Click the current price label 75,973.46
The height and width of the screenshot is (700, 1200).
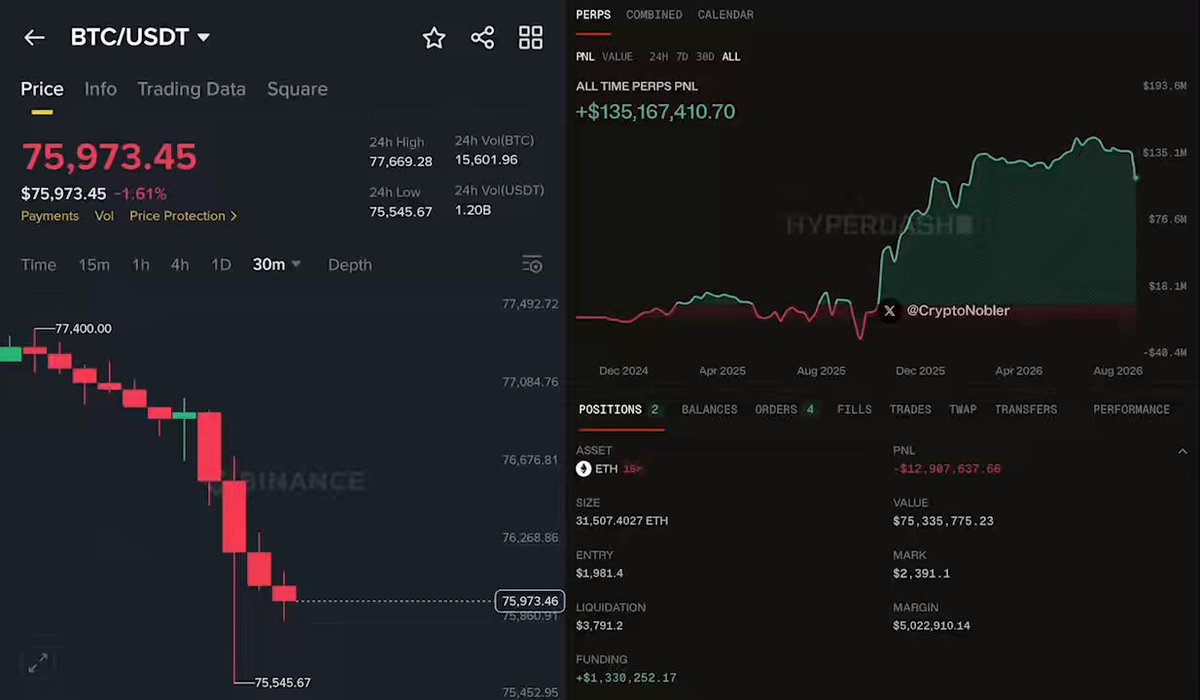[x=530, y=601]
